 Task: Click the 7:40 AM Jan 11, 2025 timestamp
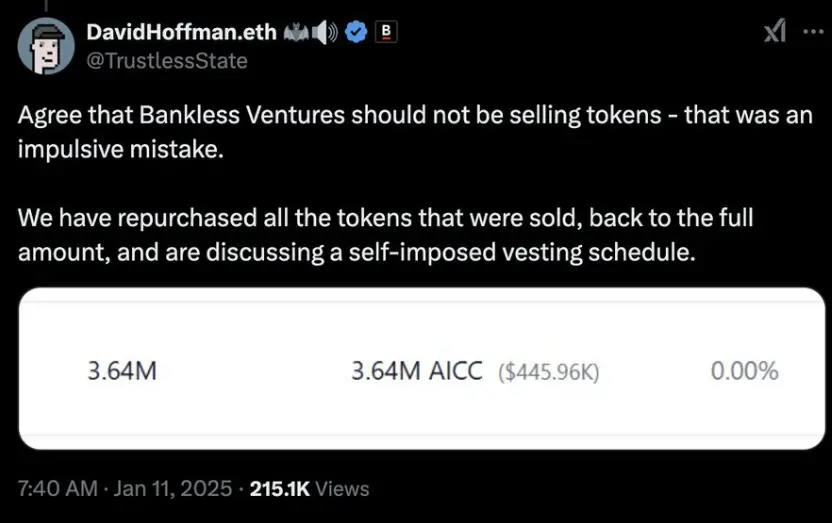coord(123,489)
